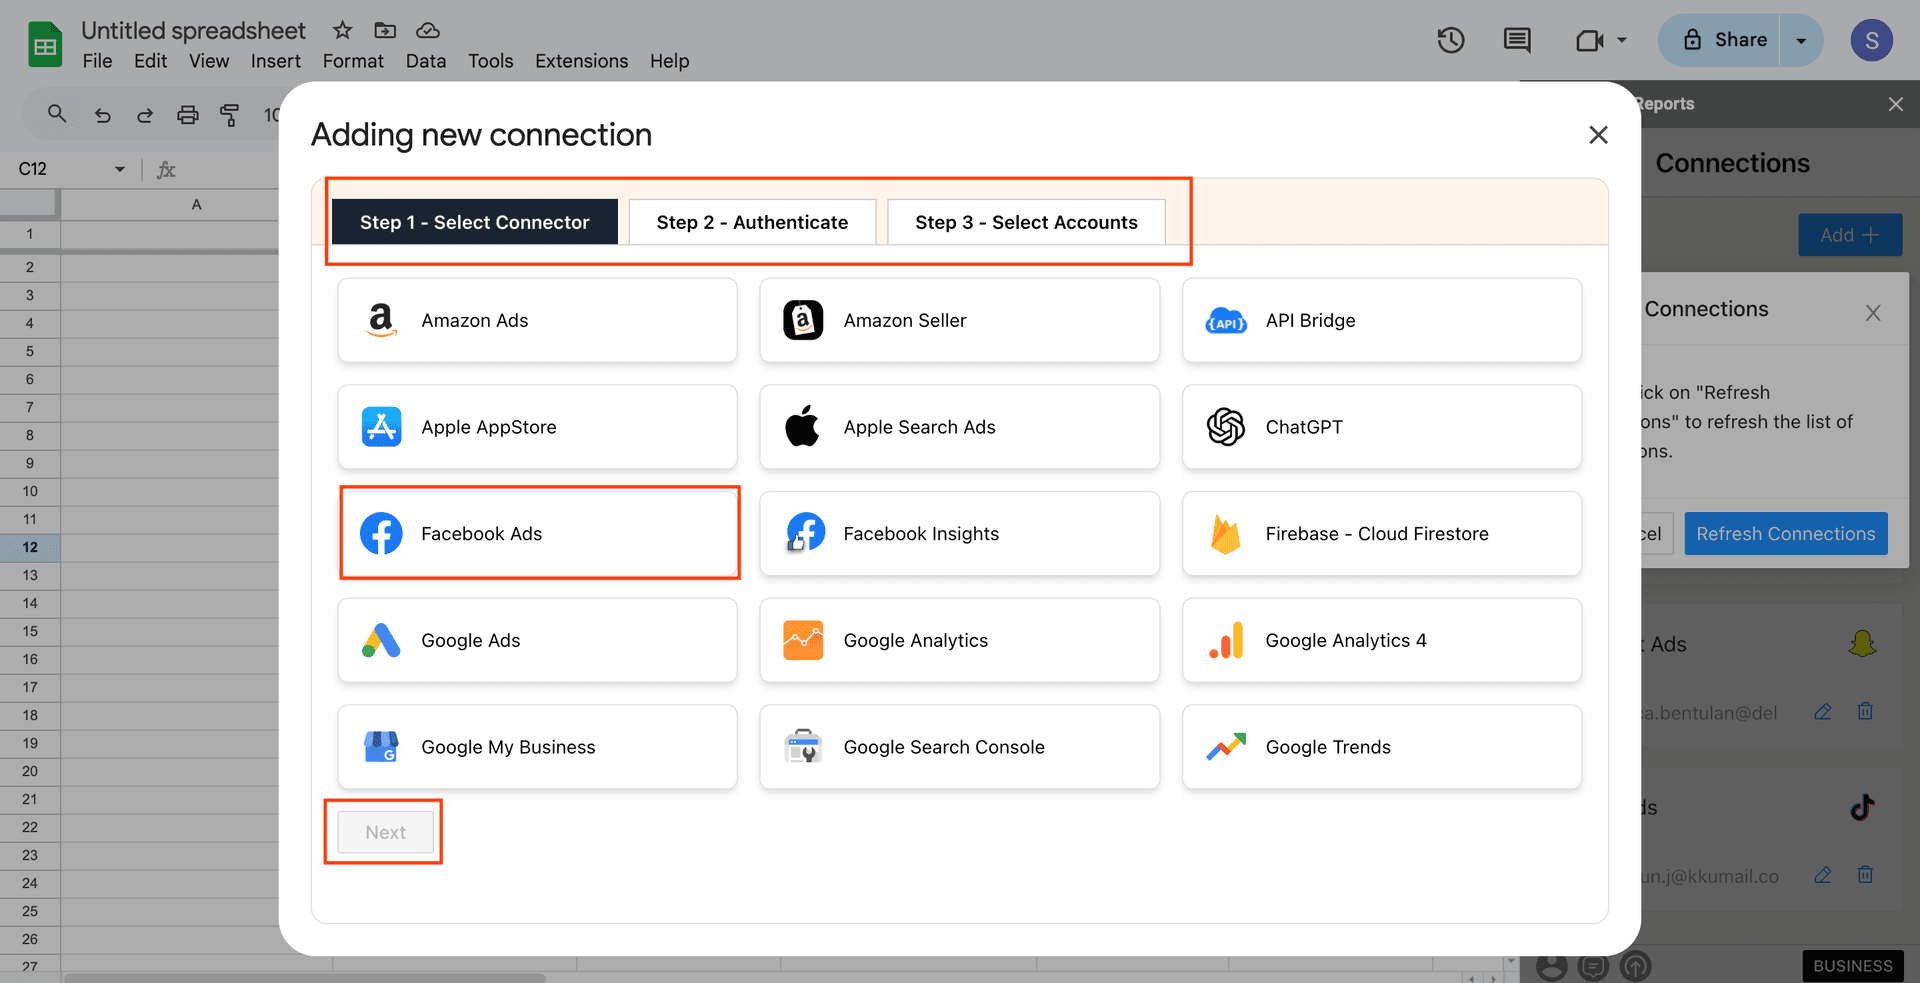Click the move to folder icon
The image size is (1920, 983).
click(x=385, y=30)
